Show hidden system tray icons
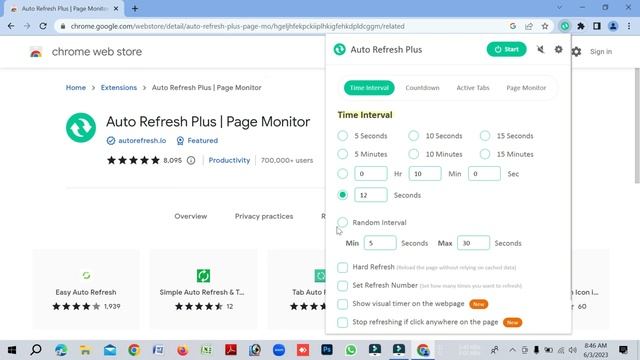Image resolution: width=640 pixels, height=360 pixels. pyautogui.click(x=512, y=350)
